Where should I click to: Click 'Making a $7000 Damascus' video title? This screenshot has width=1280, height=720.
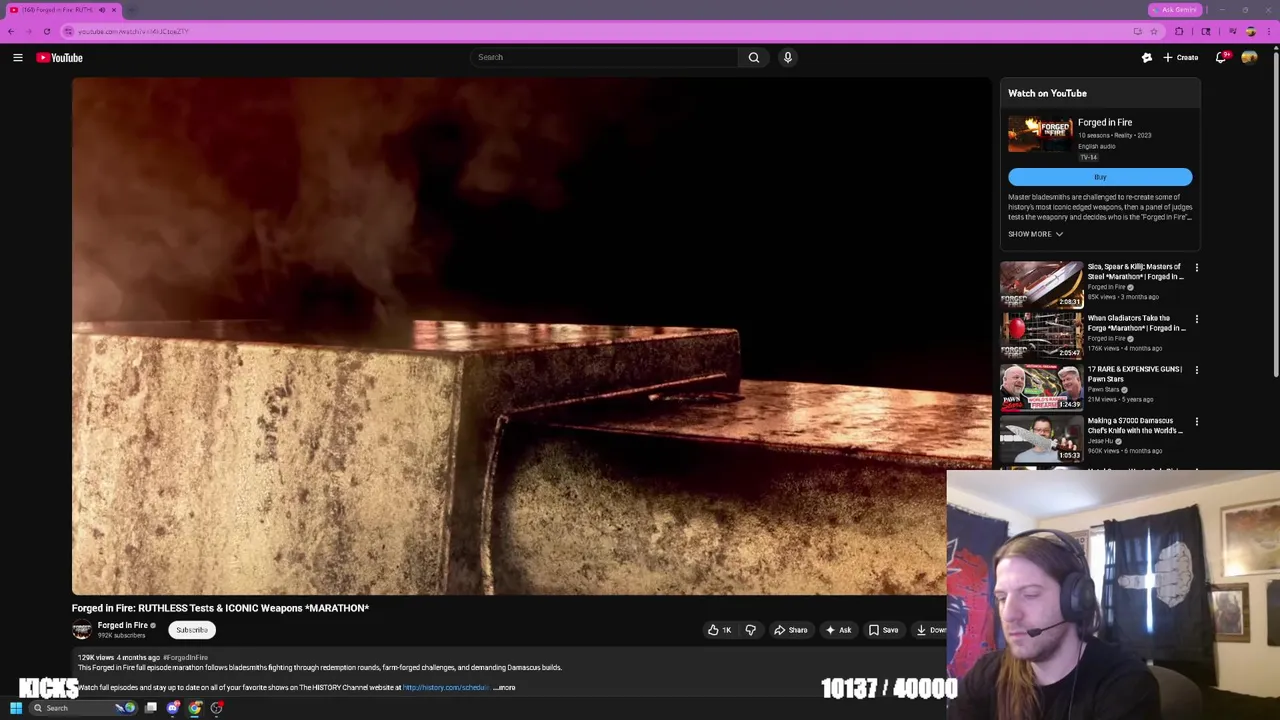pyautogui.click(x=1135, y=425)
